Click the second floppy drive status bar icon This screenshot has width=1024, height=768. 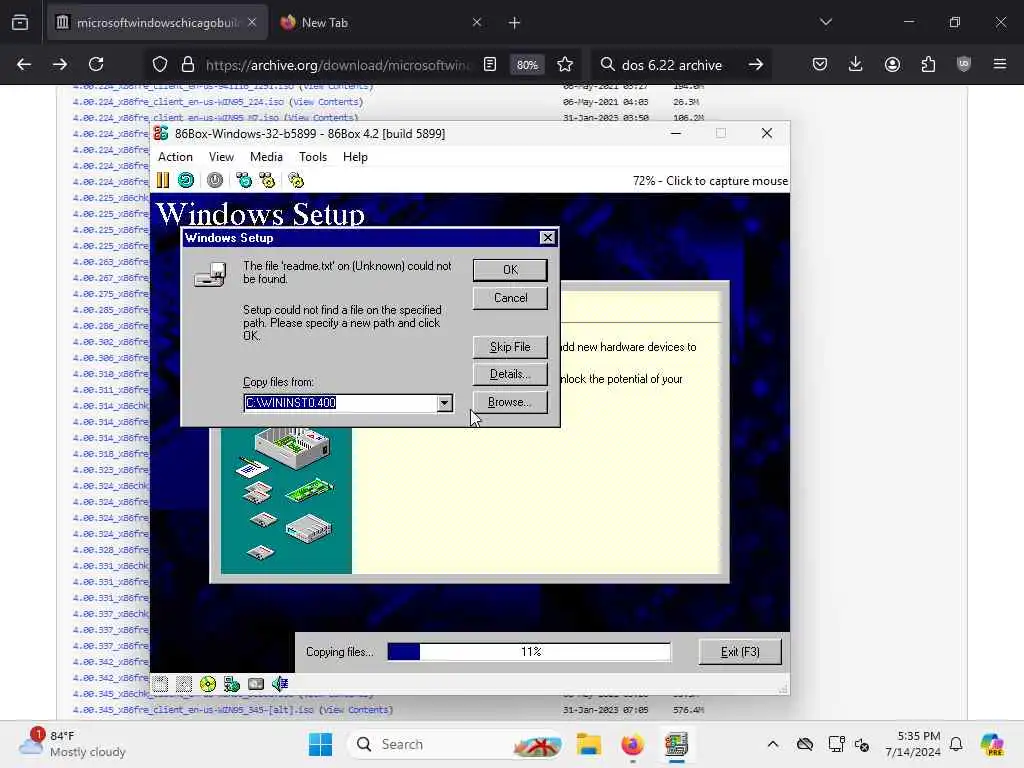tap(184, 684)
